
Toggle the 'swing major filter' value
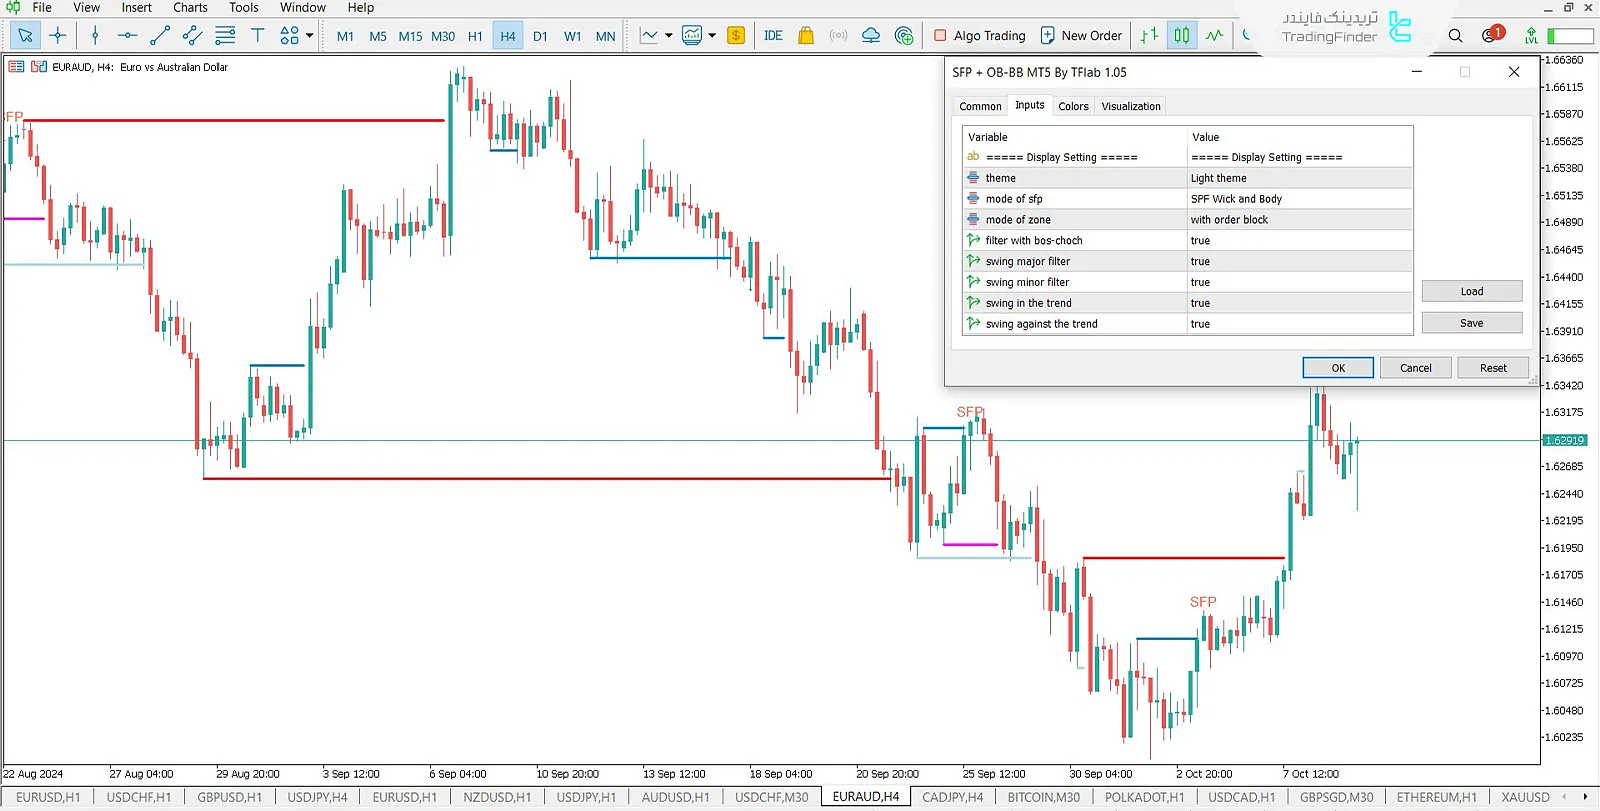coord(1299,262)
